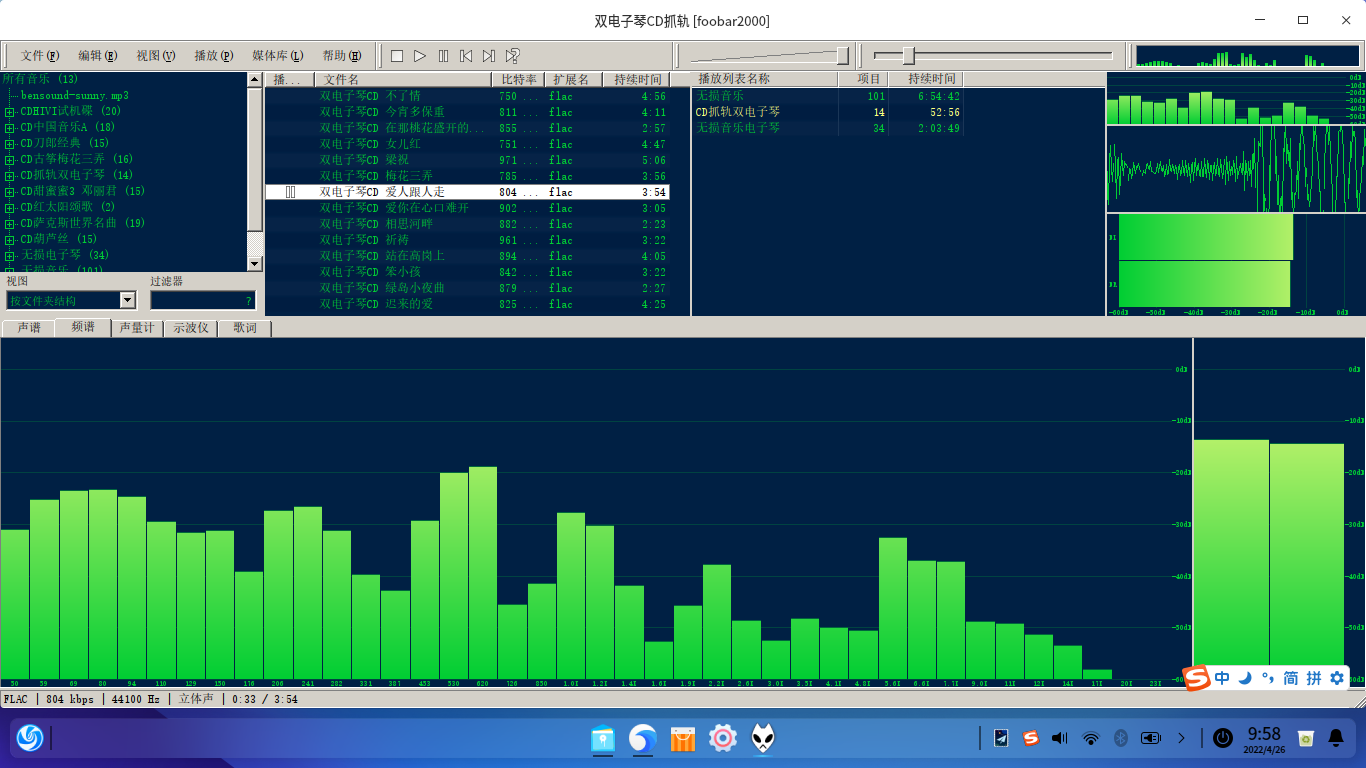
Task: Open the 文件(F) menu
Action: [39, 56]
